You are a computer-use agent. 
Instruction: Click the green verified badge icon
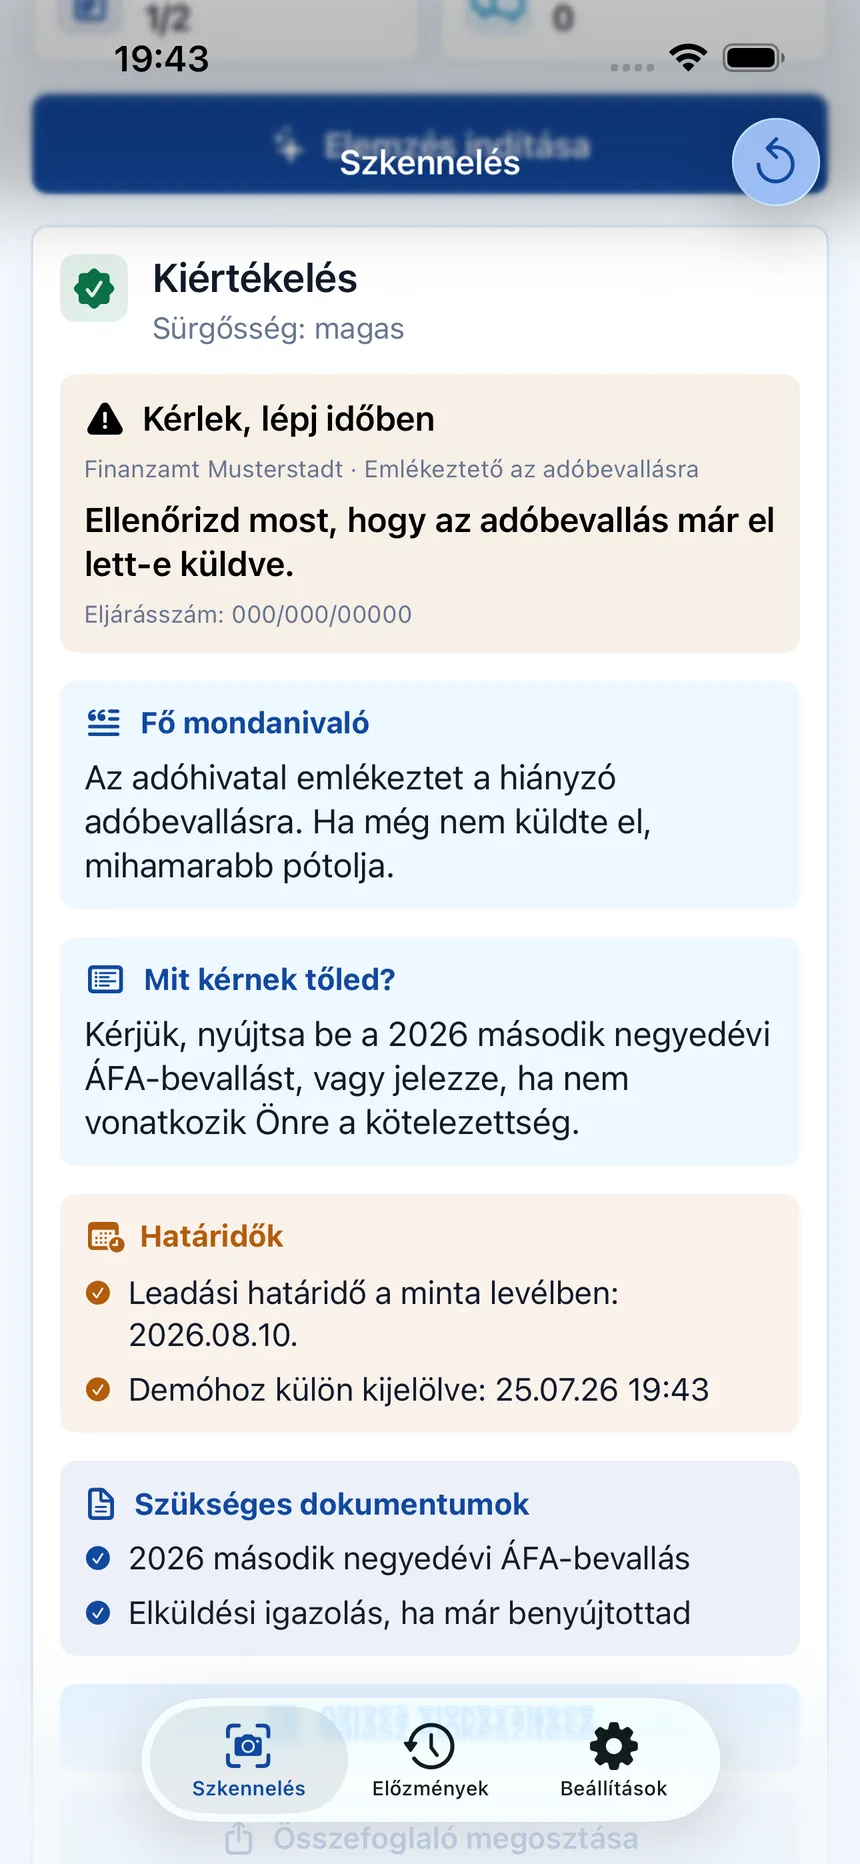coord(94,288)
